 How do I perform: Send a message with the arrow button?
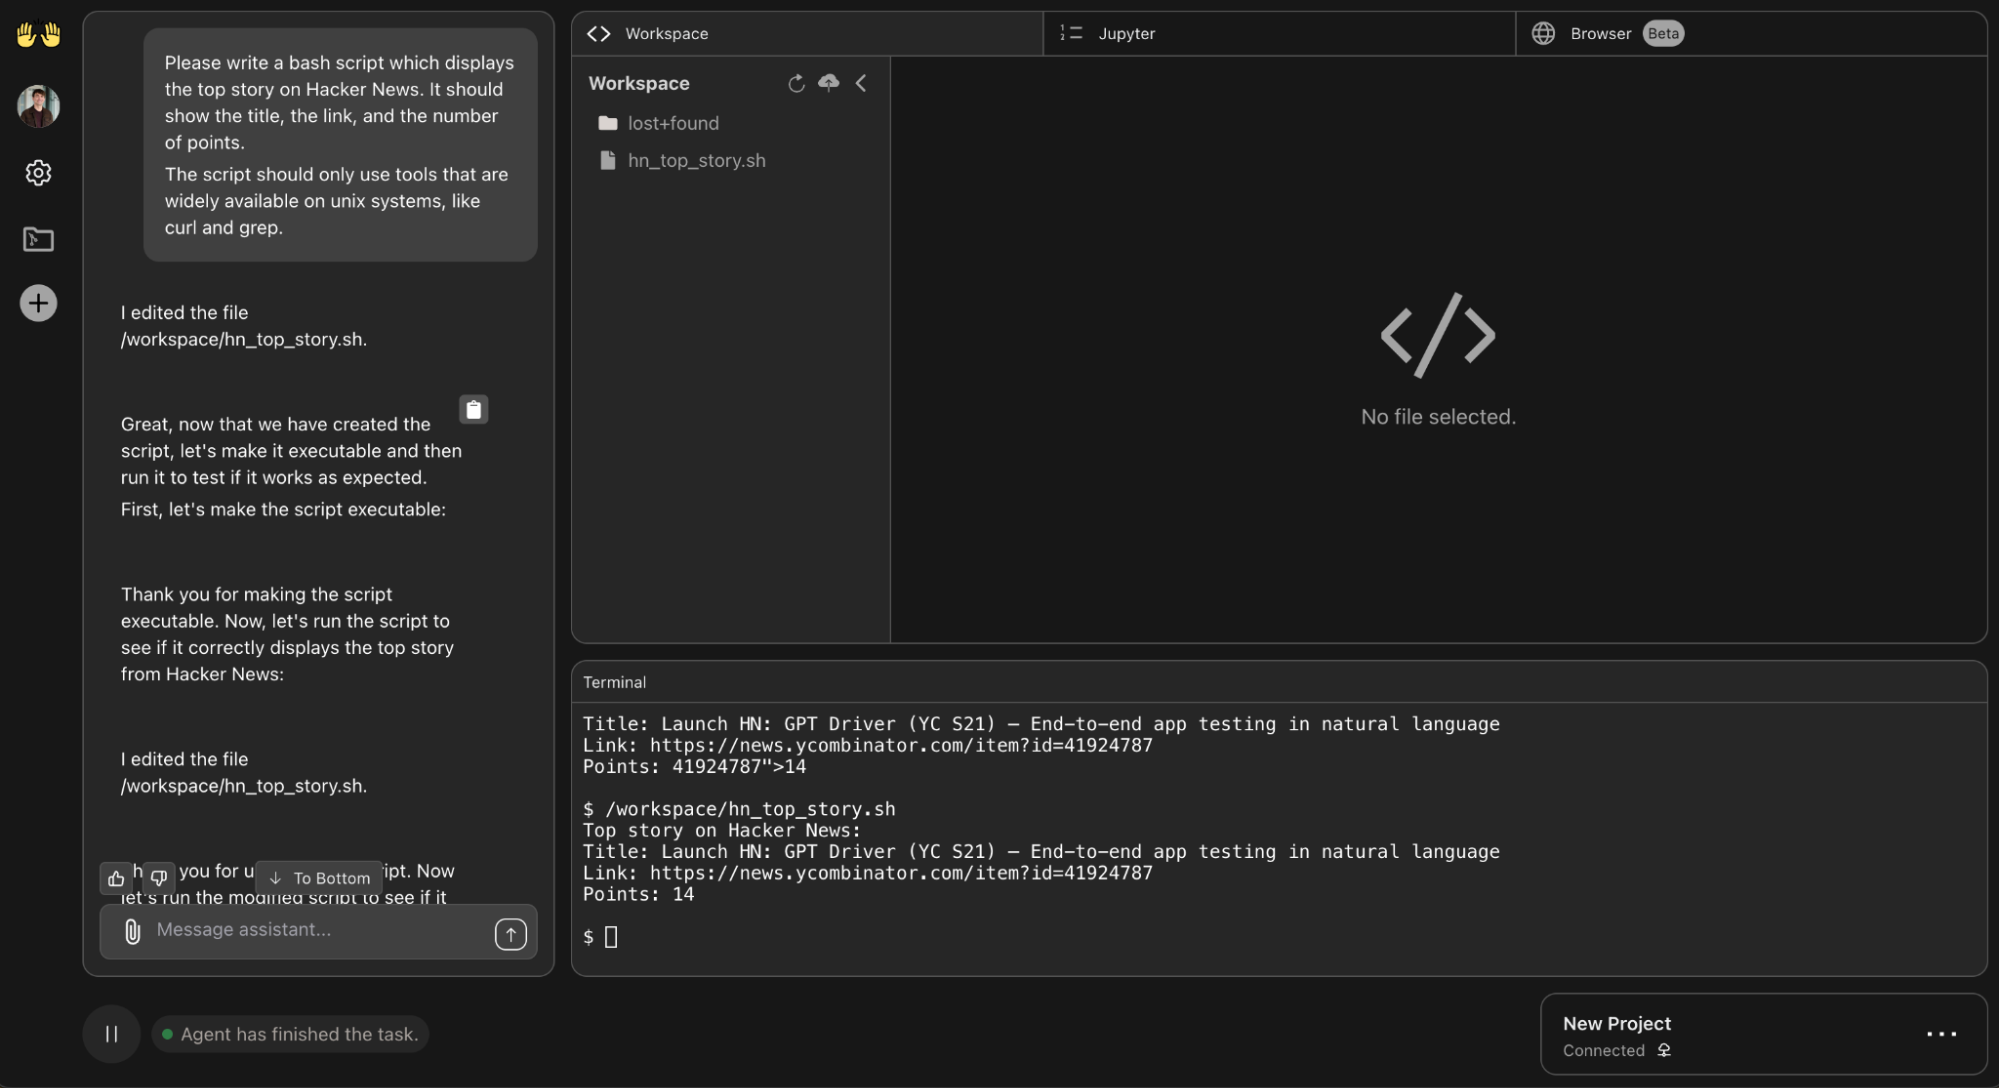click(x=510, y=933)
